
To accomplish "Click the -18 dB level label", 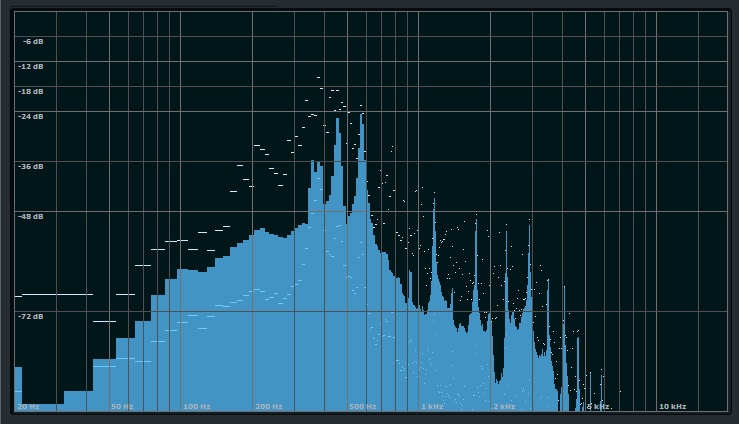I will point(31,91).
